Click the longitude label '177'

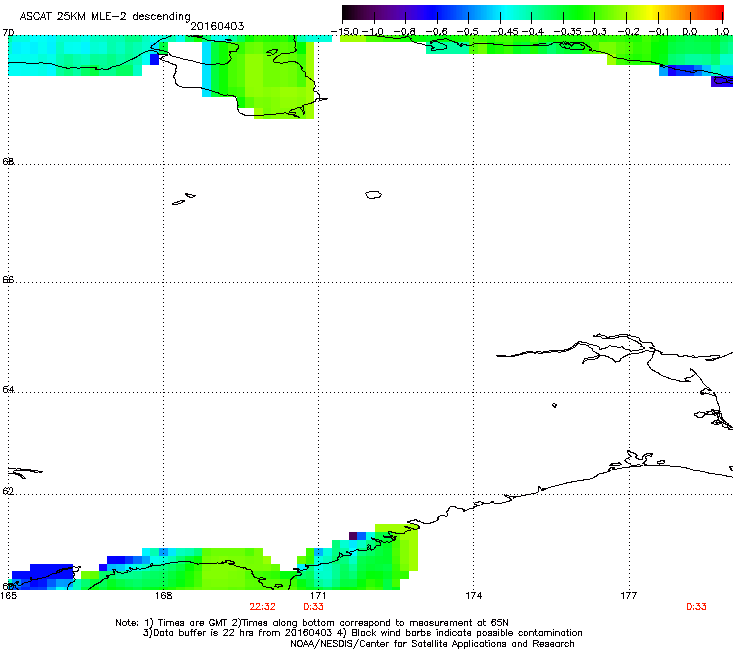pyautogui.click(x=629, y=596)
